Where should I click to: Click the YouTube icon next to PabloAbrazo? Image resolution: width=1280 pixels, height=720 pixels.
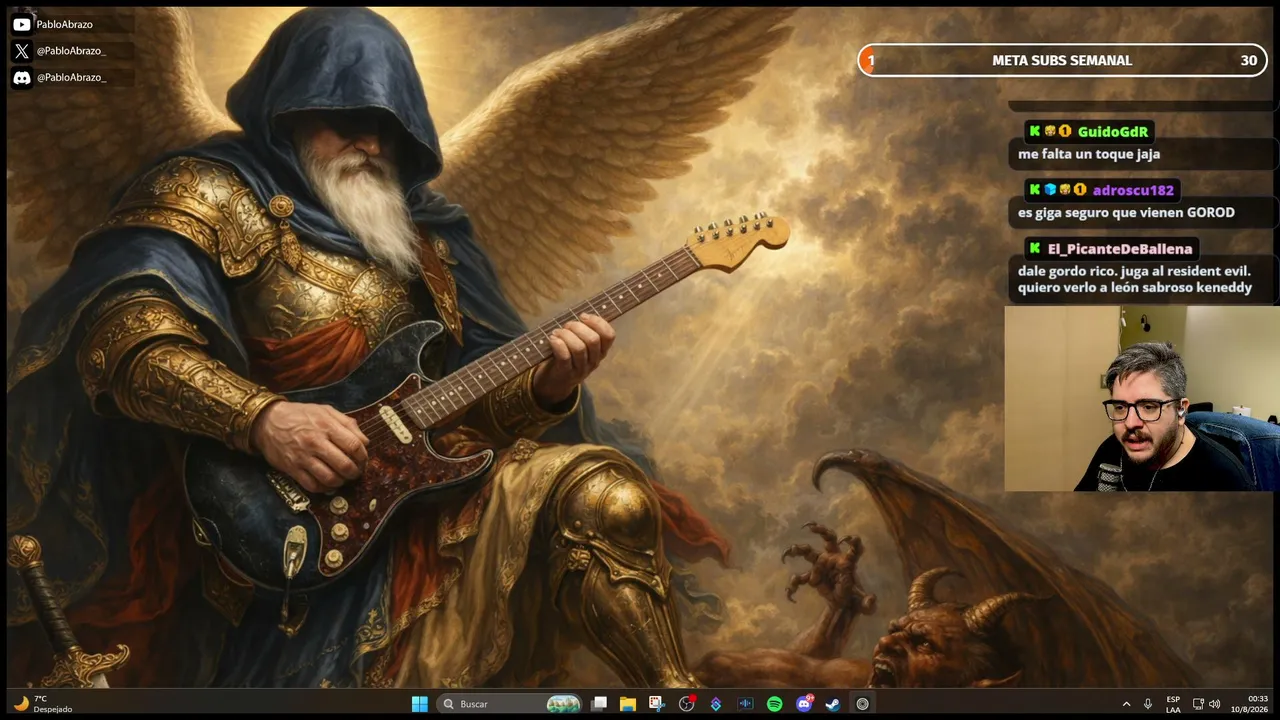pos(21,24)
